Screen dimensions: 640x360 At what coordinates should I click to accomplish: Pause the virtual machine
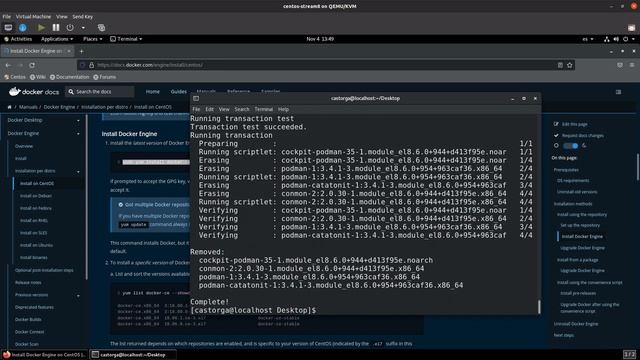pos(56,27)
